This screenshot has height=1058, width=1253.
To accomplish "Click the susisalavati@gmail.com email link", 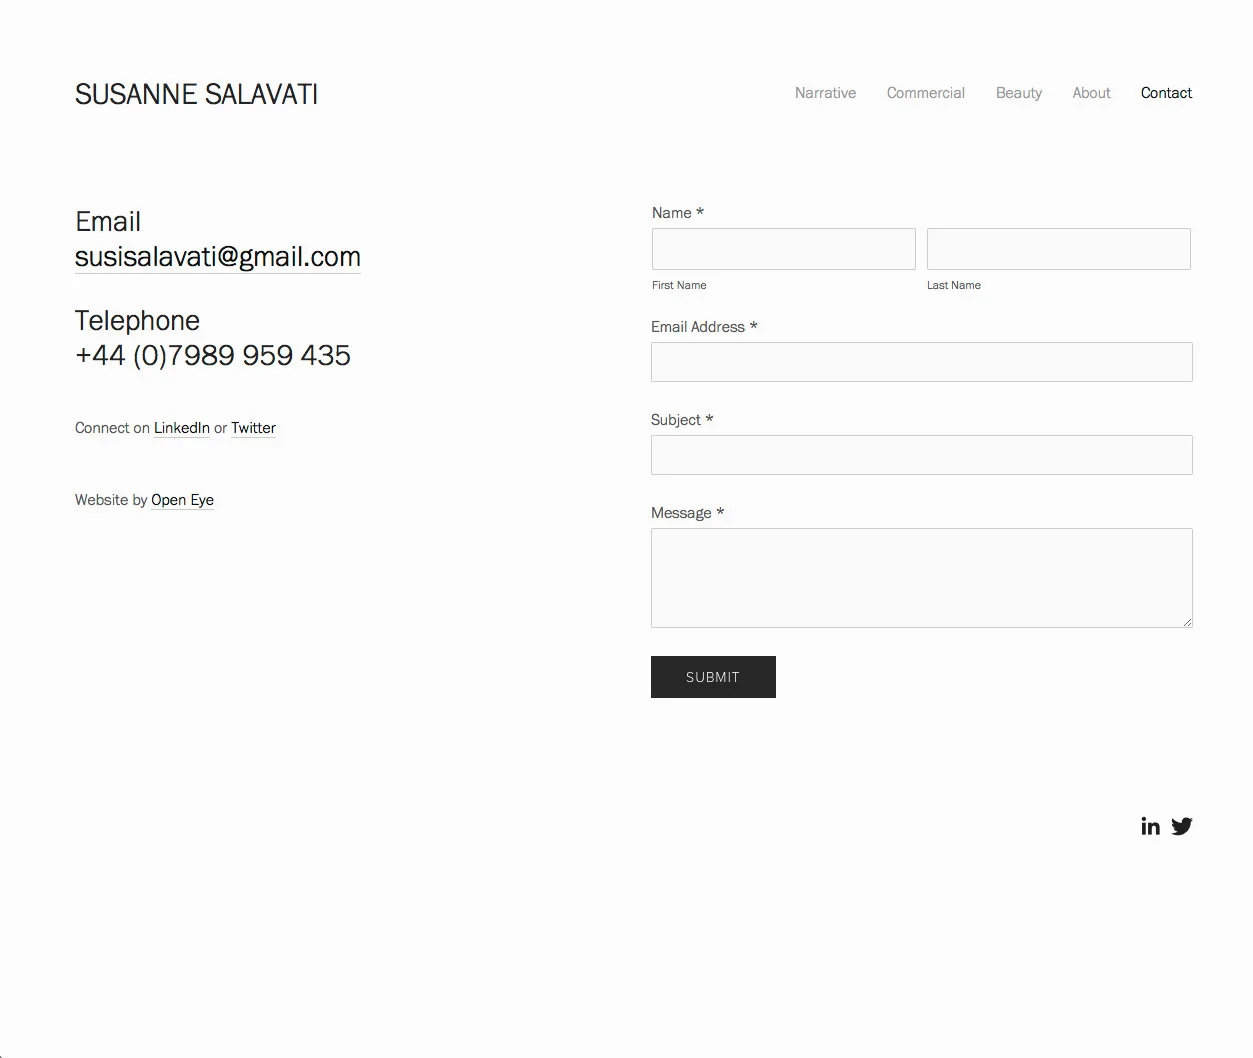I will coord(217,257).
